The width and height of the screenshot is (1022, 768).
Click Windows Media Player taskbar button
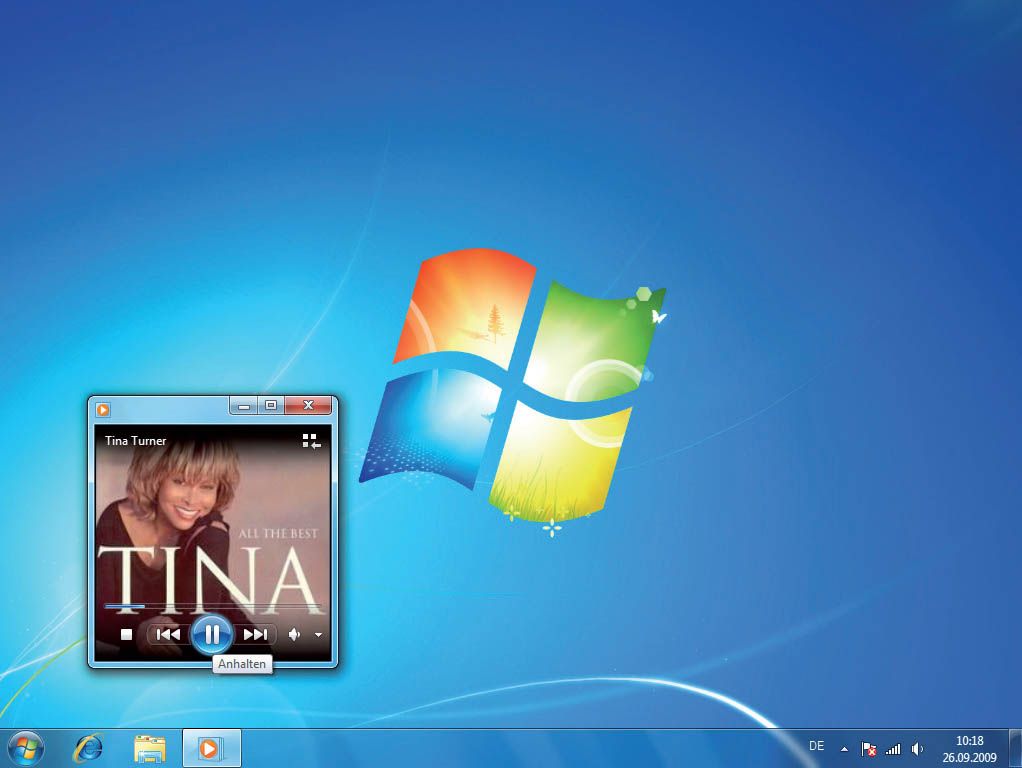click(x=211, y=748)
